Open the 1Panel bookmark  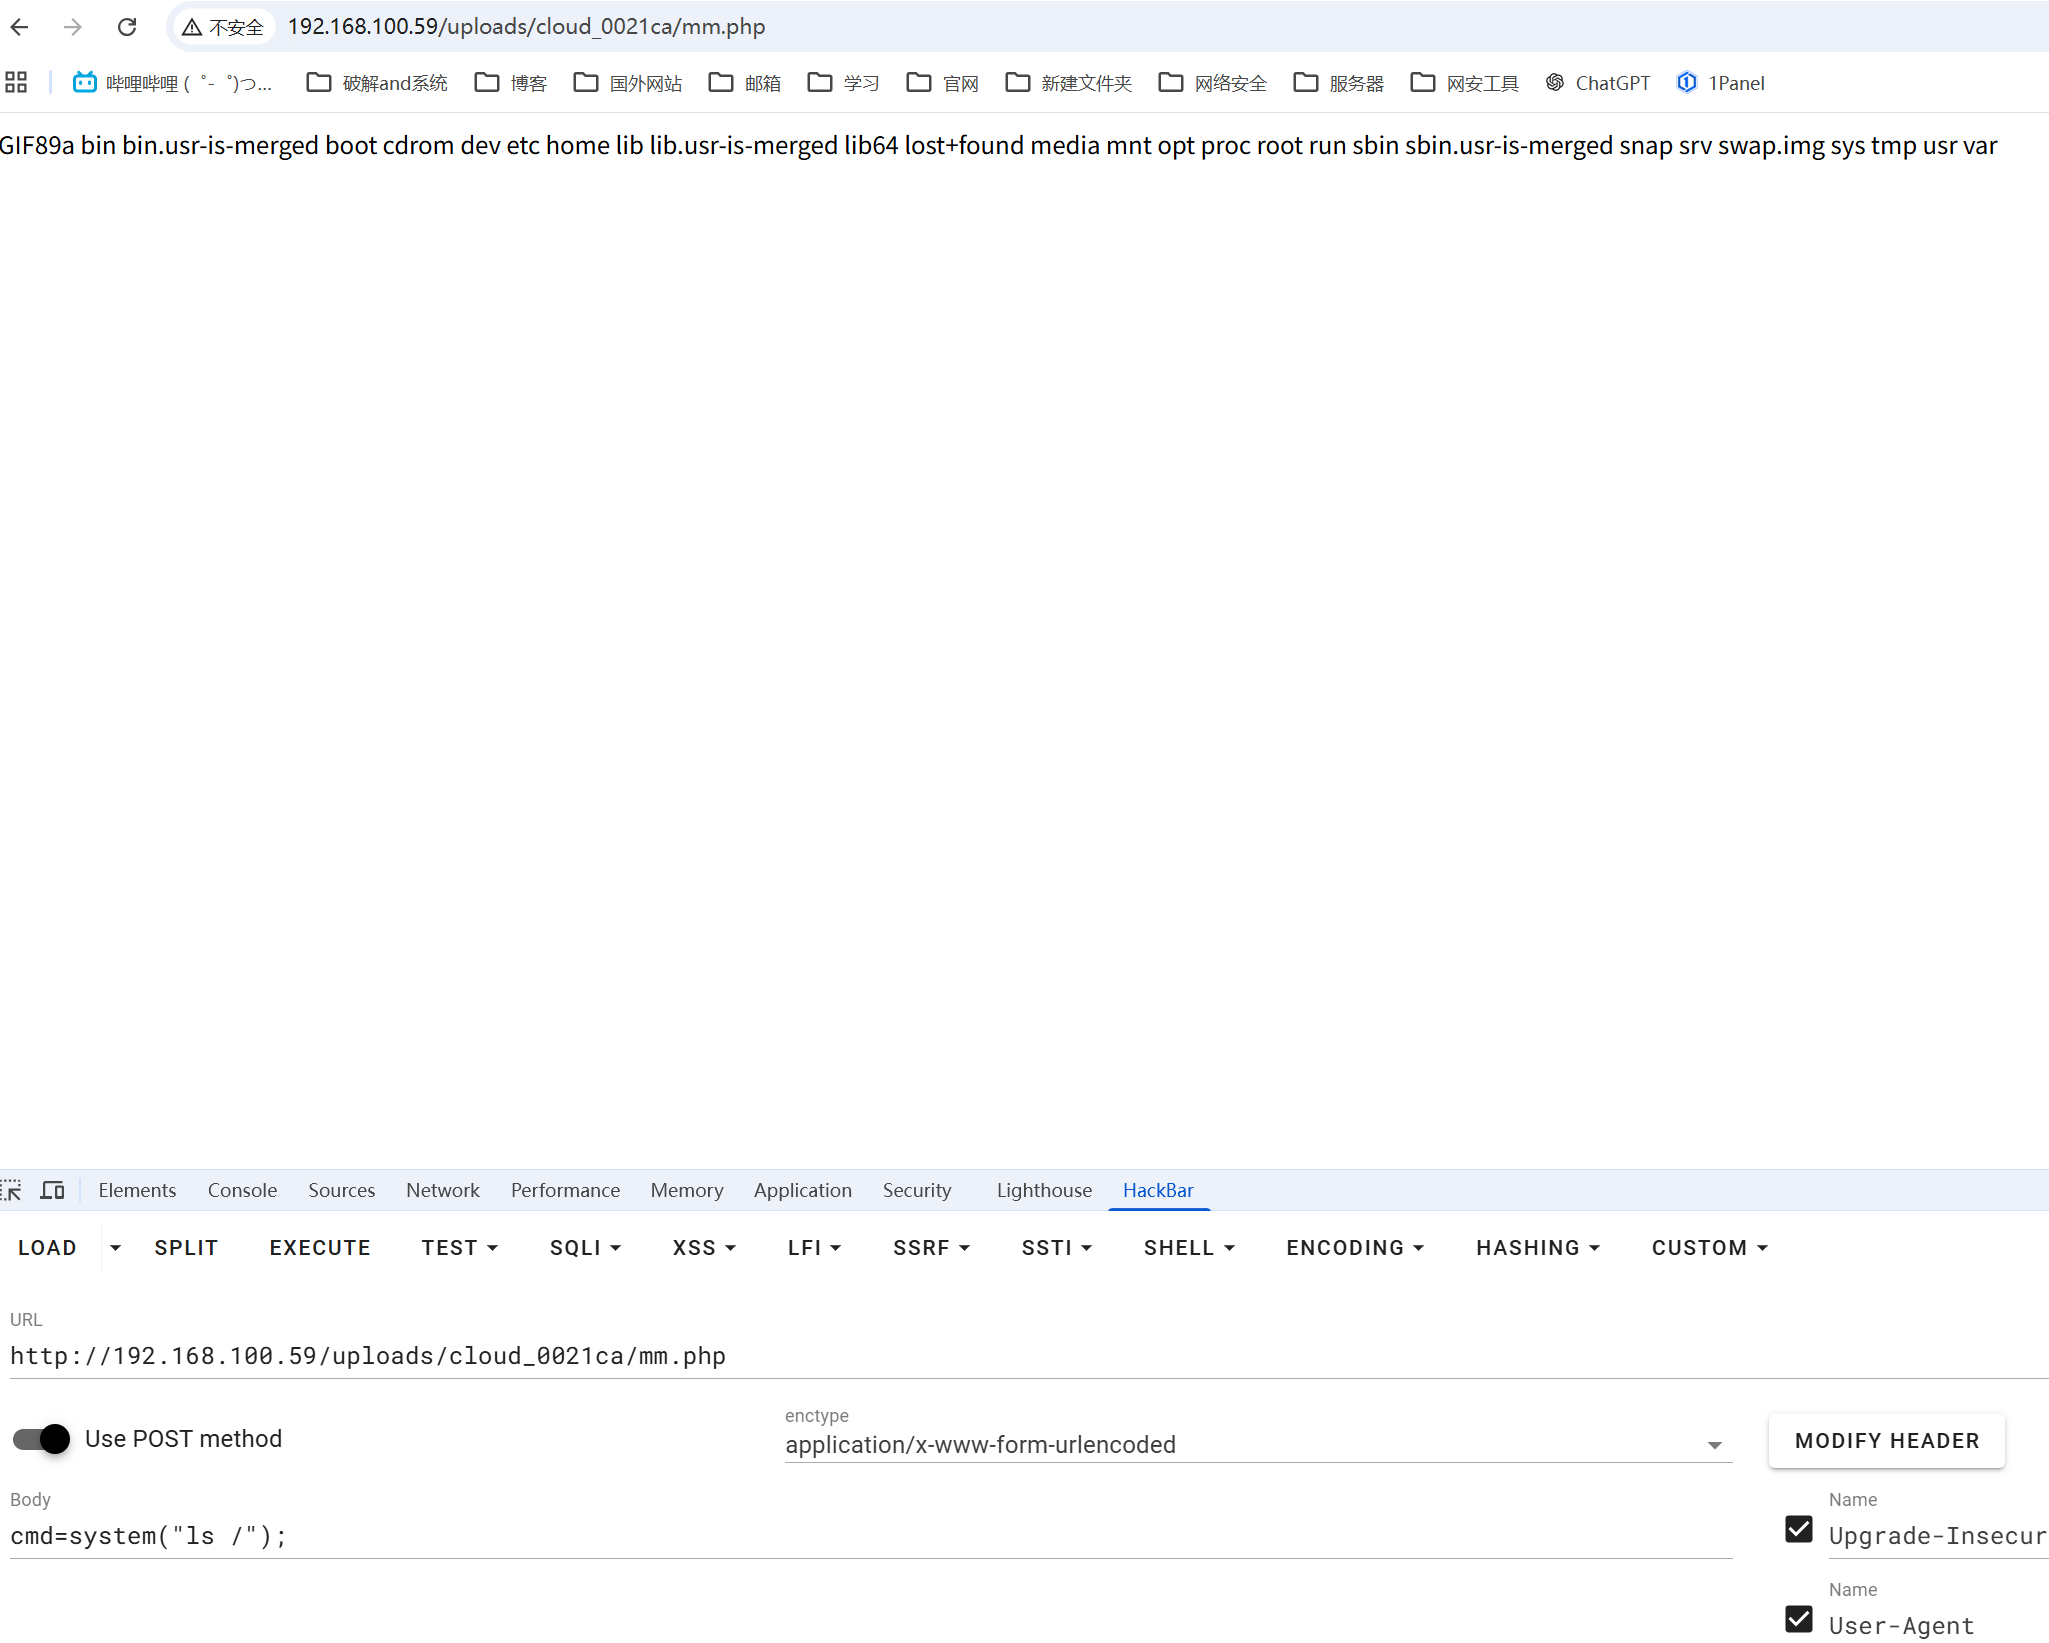pyautogui.click(x=1721, y=83)
